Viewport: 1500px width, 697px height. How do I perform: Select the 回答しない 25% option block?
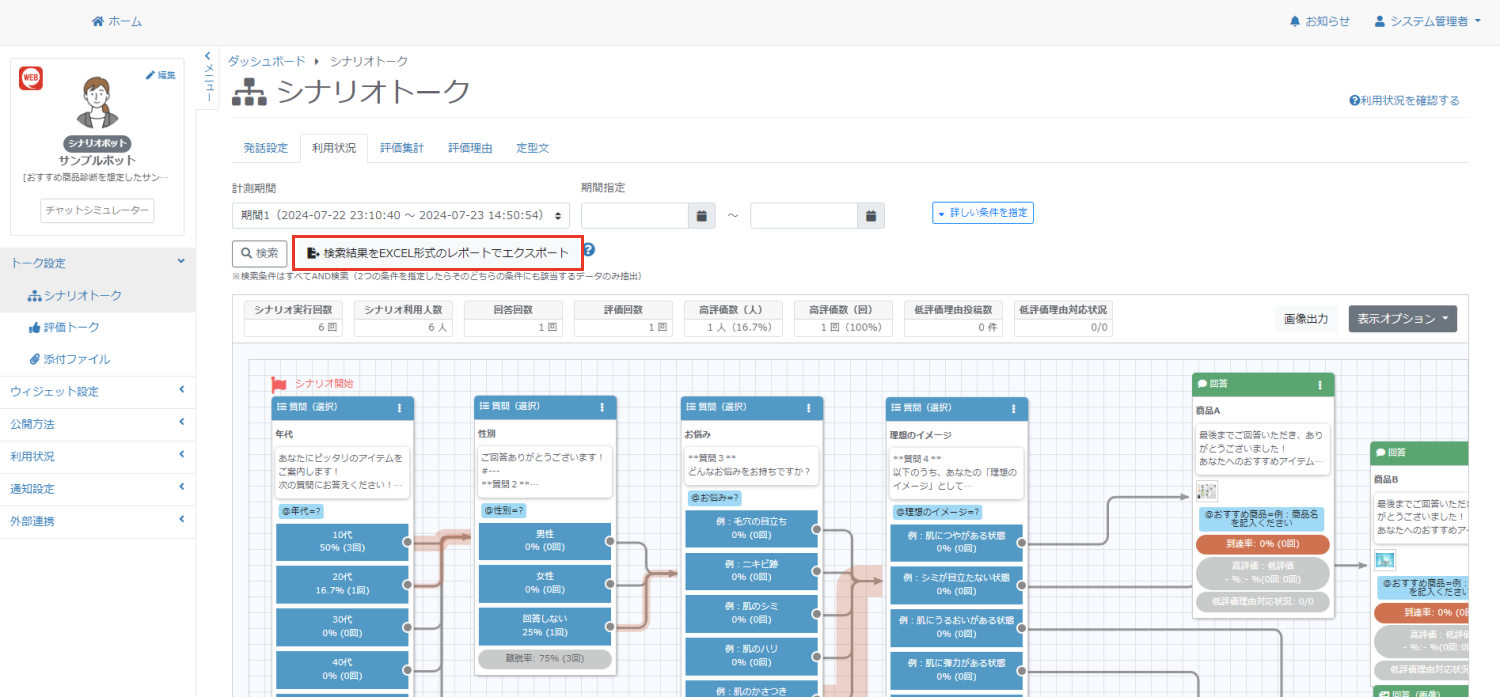[545, 626]
